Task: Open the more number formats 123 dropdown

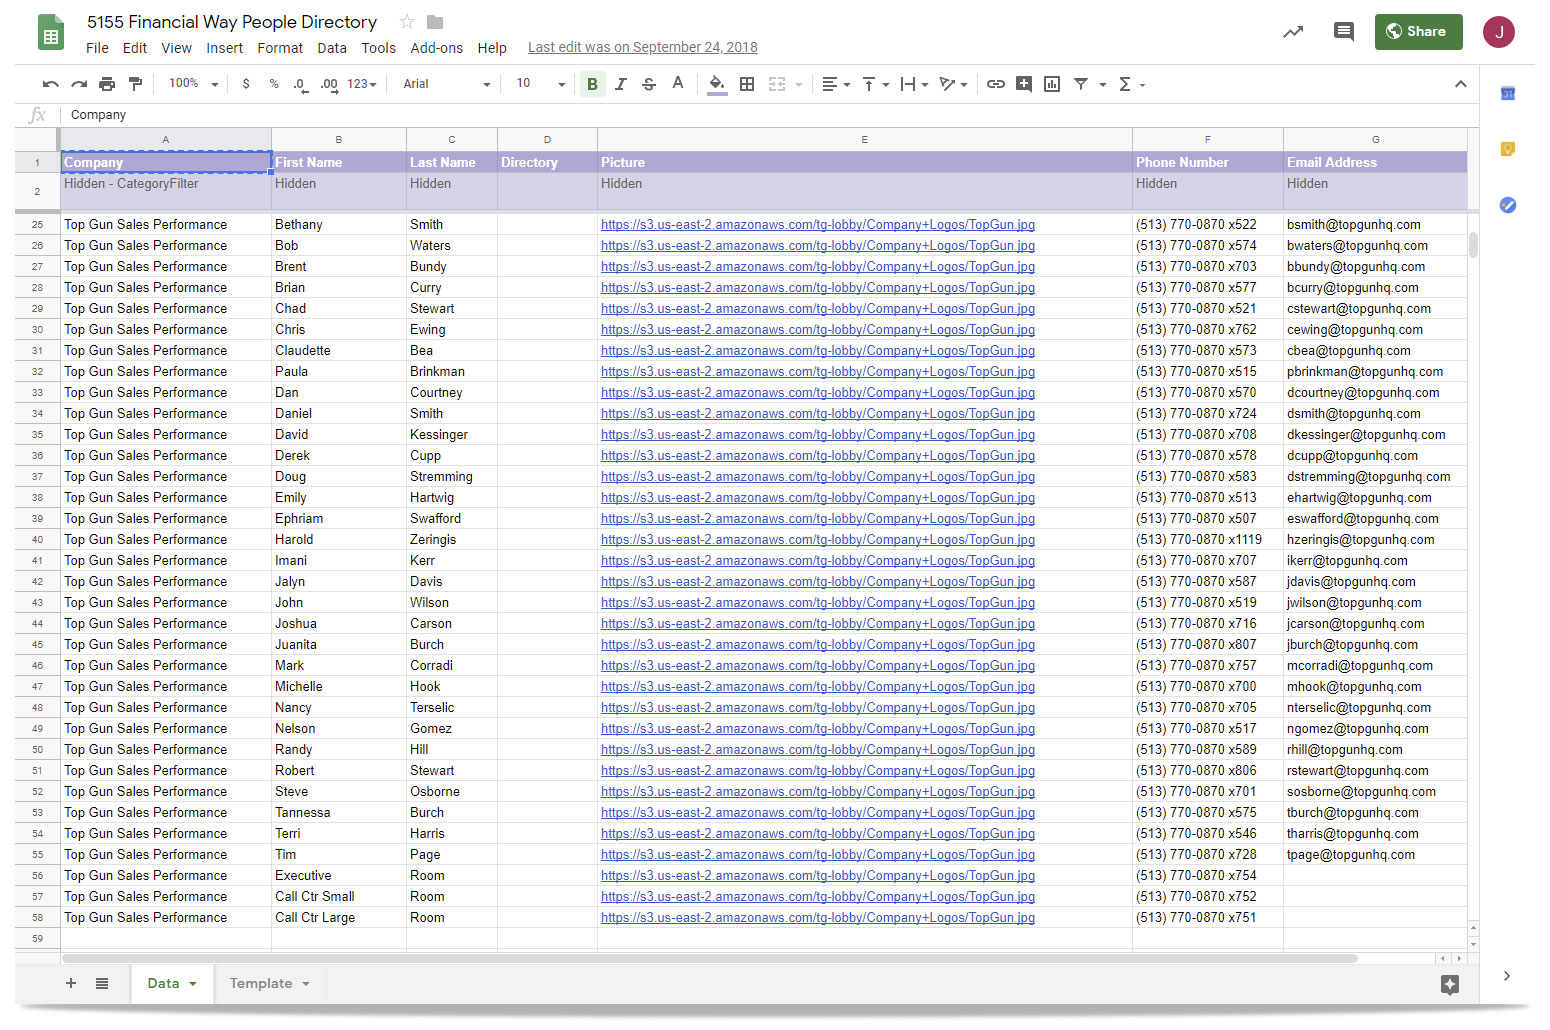Action: point(362,85)
